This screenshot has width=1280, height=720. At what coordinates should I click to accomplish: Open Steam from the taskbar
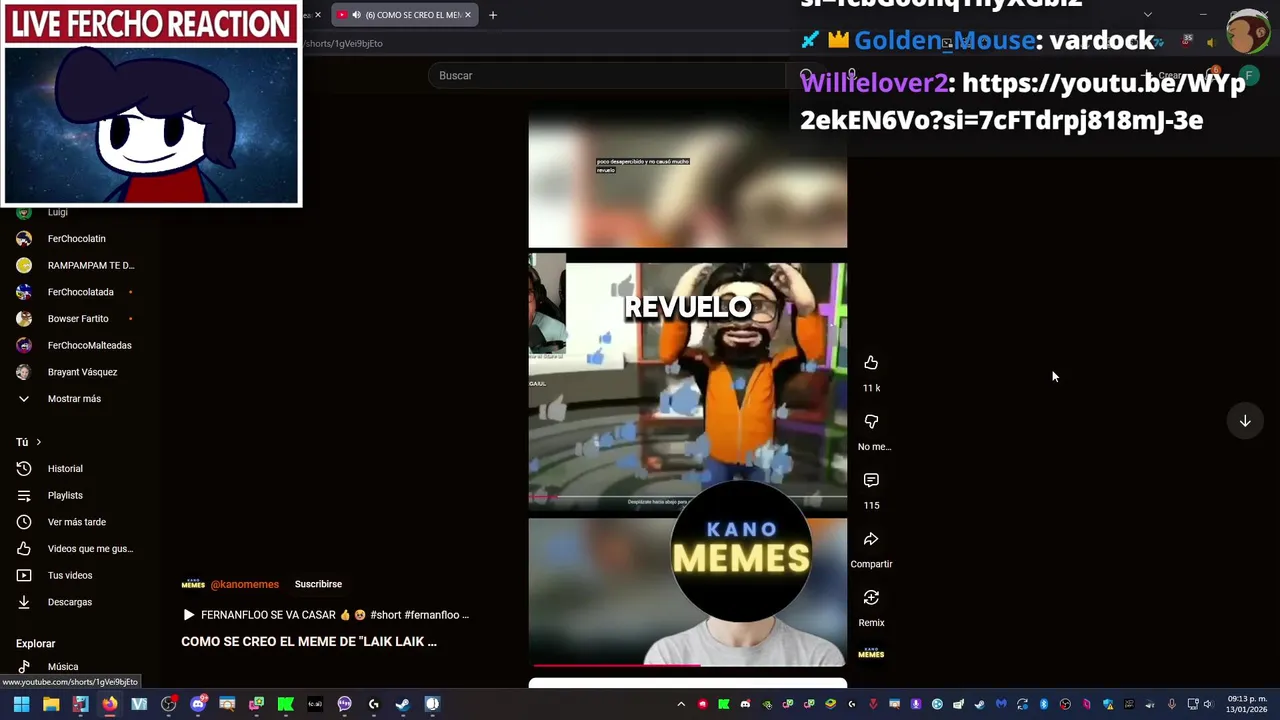(403, 704)
